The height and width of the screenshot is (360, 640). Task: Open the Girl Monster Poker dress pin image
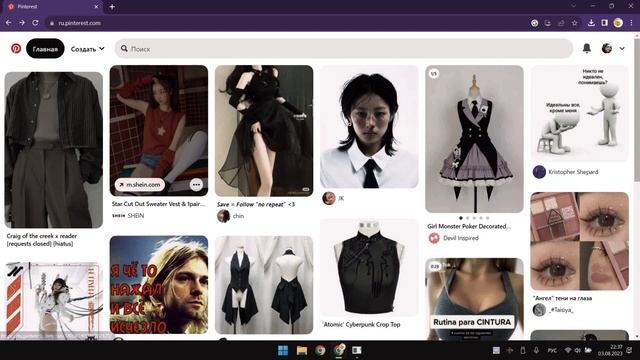[474, 139]
